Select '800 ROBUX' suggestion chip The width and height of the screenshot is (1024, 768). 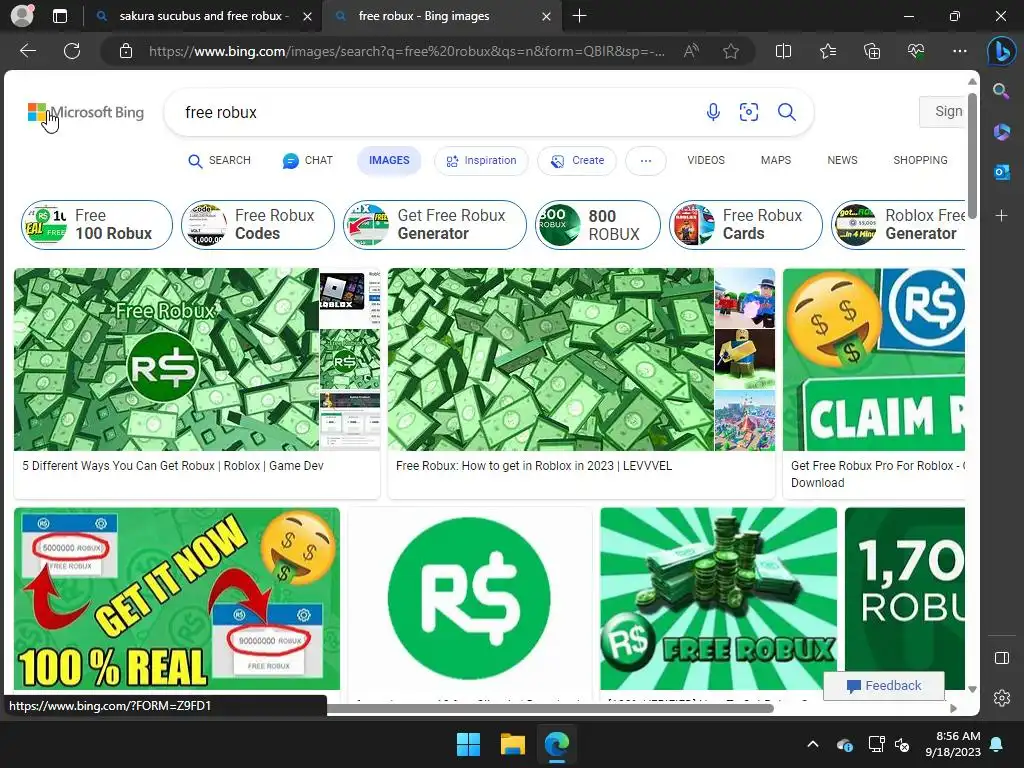(598, 225)
